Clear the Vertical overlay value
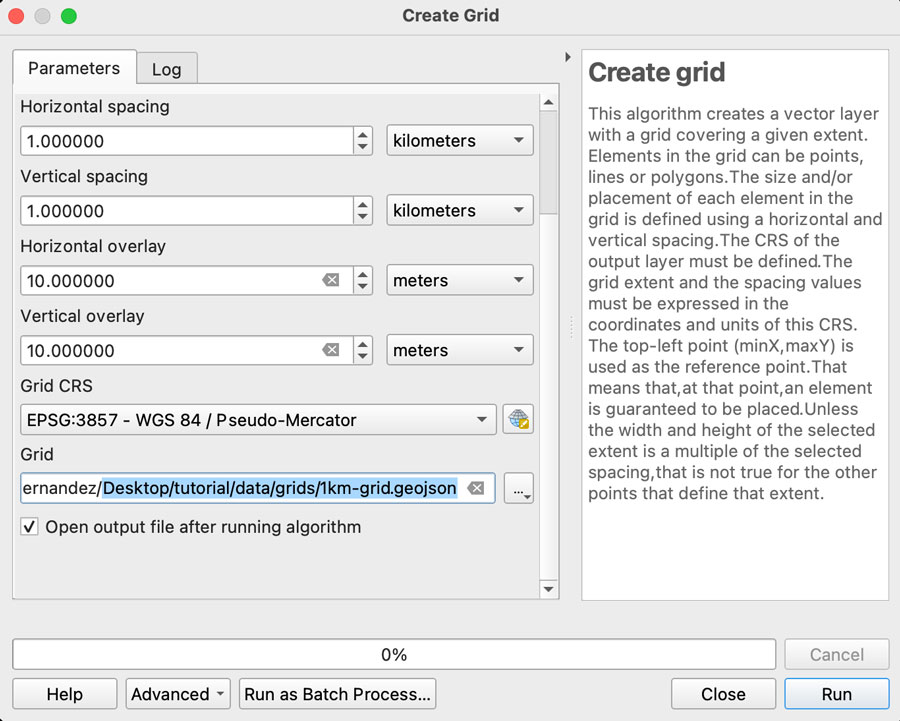Image resolution: width=900 pixels, height=721 pixels. pos(331,351)
